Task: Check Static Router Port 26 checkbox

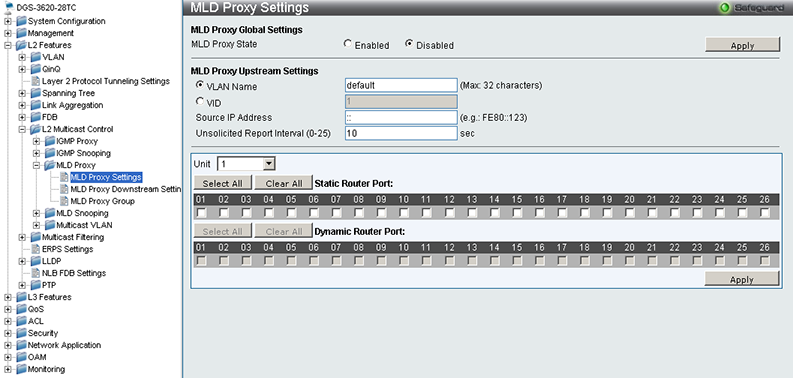Action: click(765, 213)
